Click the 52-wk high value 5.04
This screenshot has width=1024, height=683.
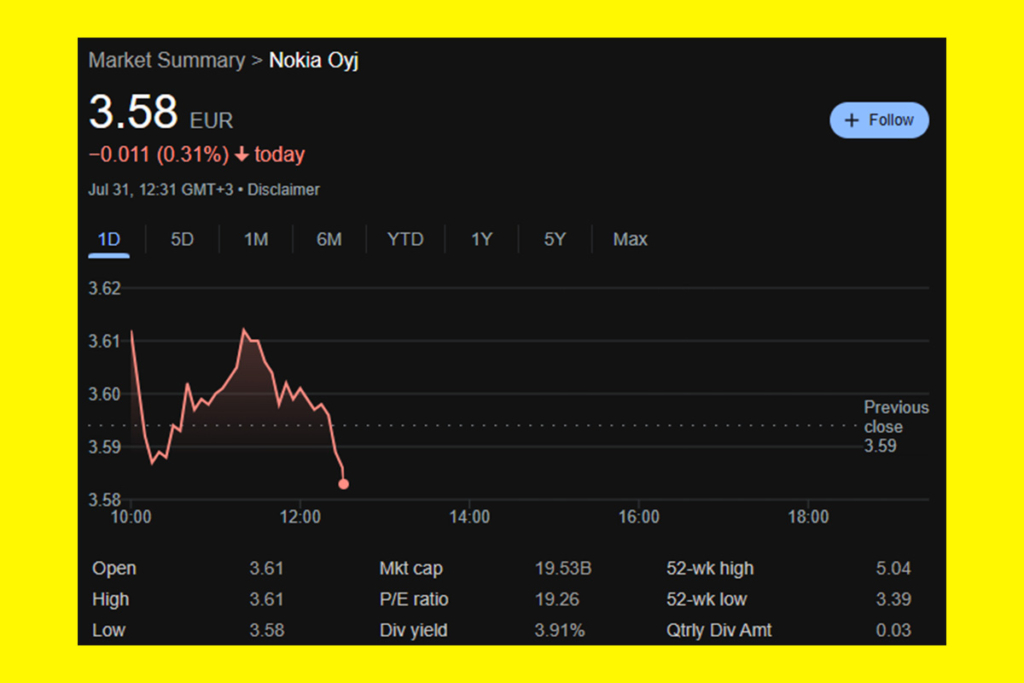tap(893, 568)
